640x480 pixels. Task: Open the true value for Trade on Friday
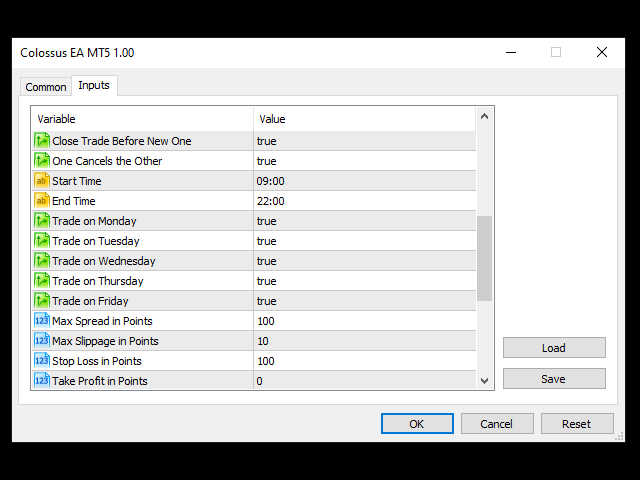[x=364, y=301]
